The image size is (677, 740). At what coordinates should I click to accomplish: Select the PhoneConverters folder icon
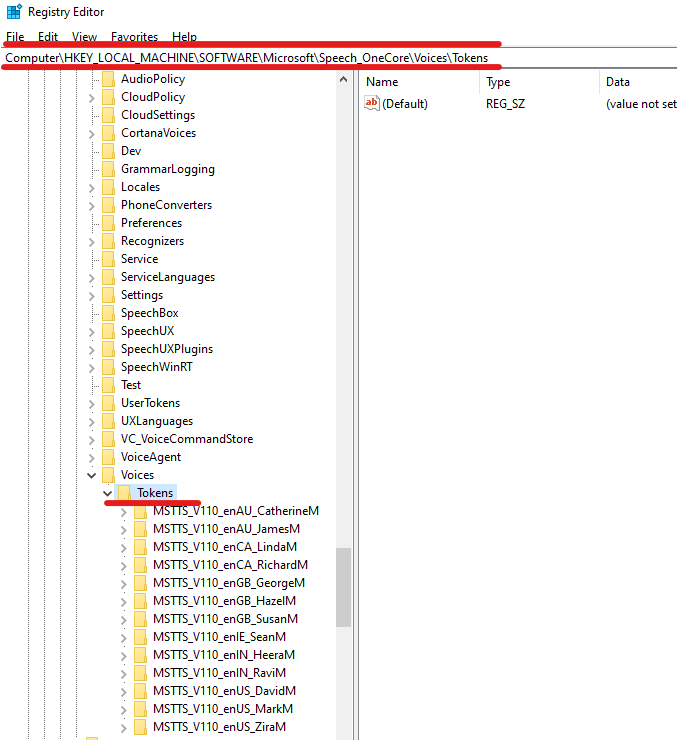(109, 205)
